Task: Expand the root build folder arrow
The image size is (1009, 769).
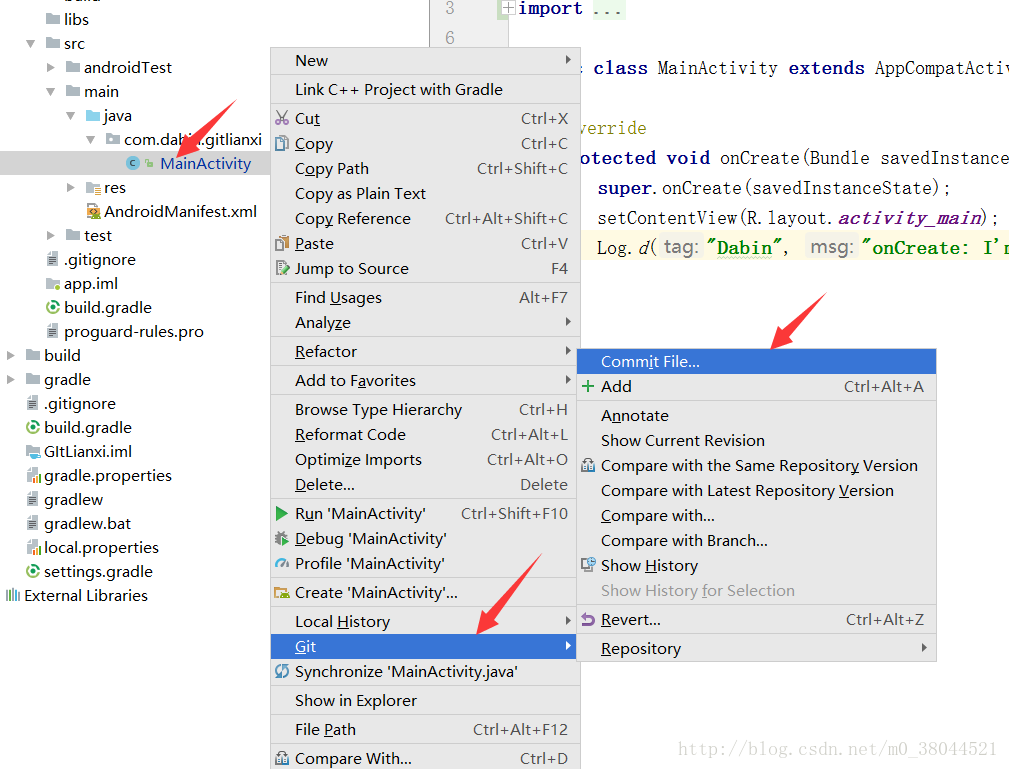Action: [10, 355]
